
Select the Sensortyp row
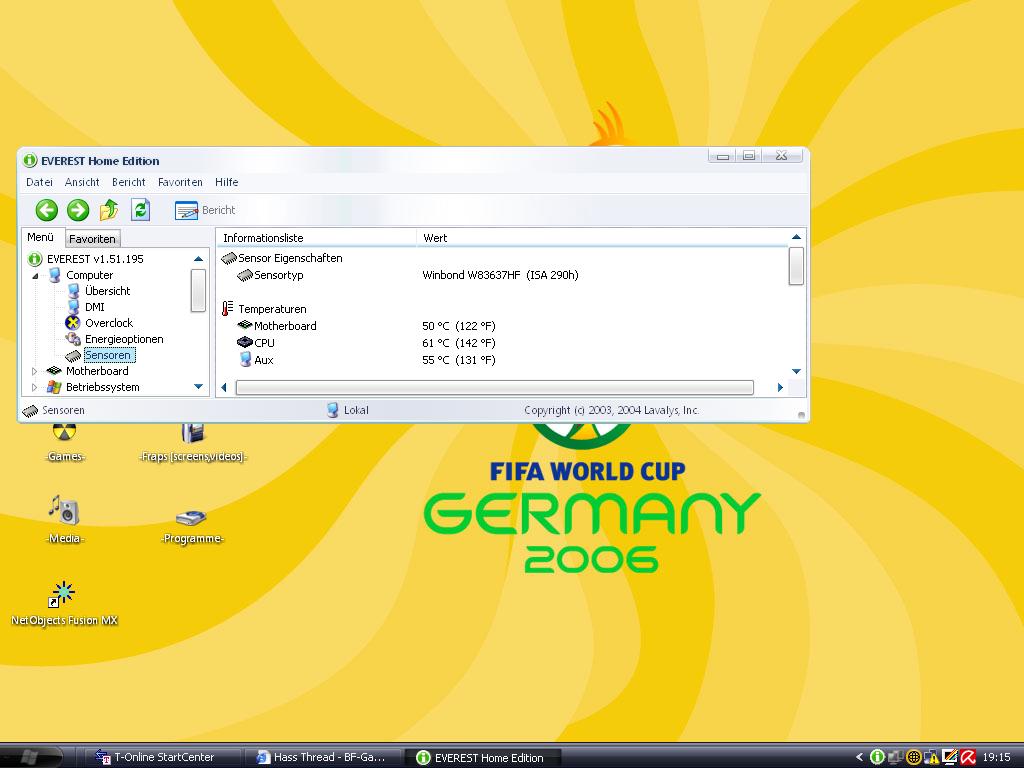(270, 276)
